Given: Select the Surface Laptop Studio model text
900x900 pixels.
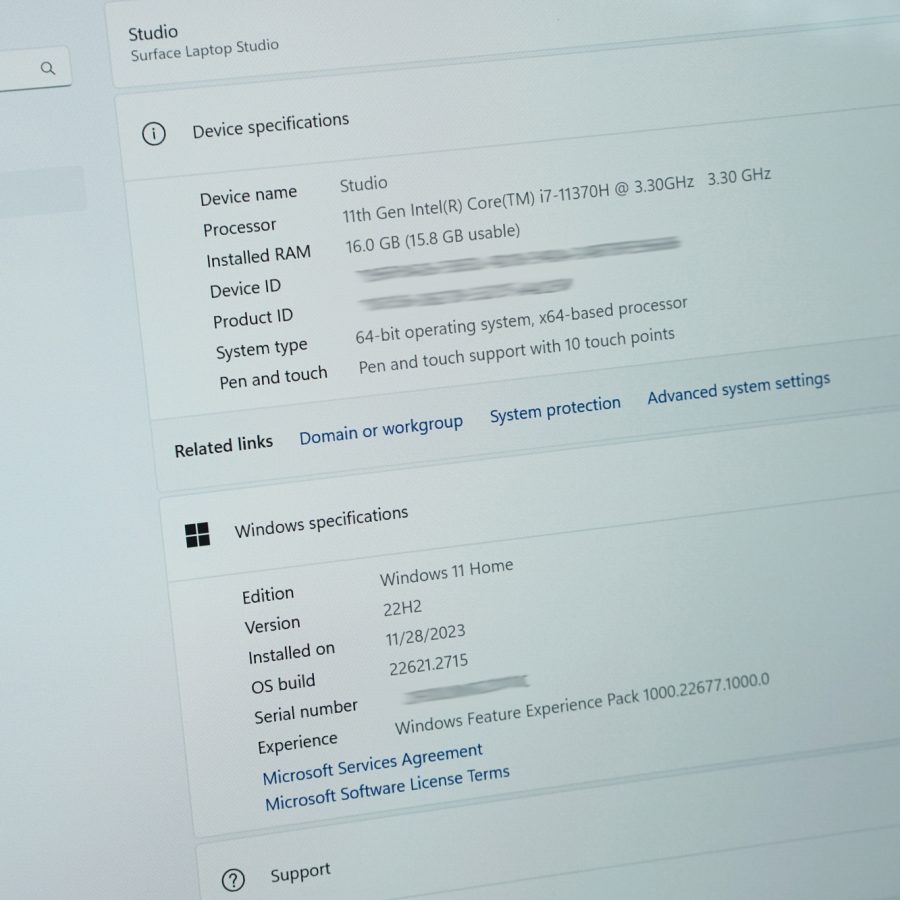Looking at the screenshot, I should [x=205, y=50].
